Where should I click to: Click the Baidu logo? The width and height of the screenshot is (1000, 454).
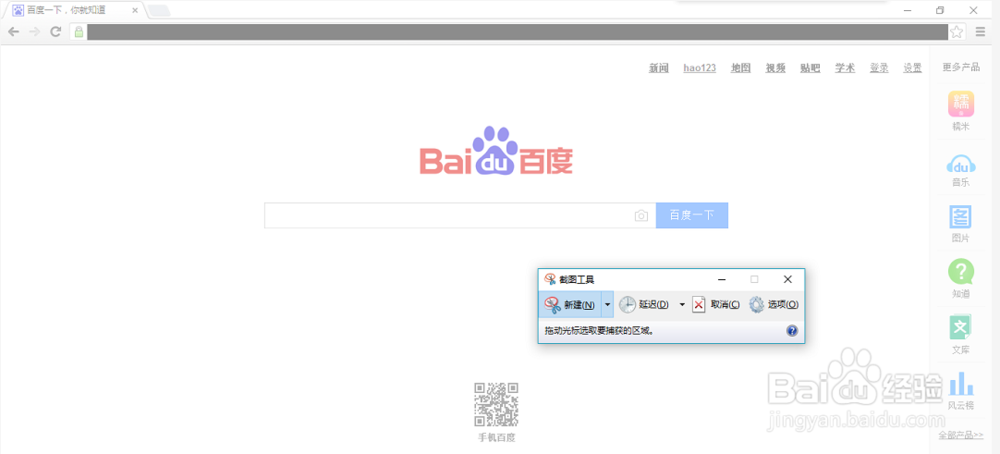pyautogui.click(x=496, y=150)
